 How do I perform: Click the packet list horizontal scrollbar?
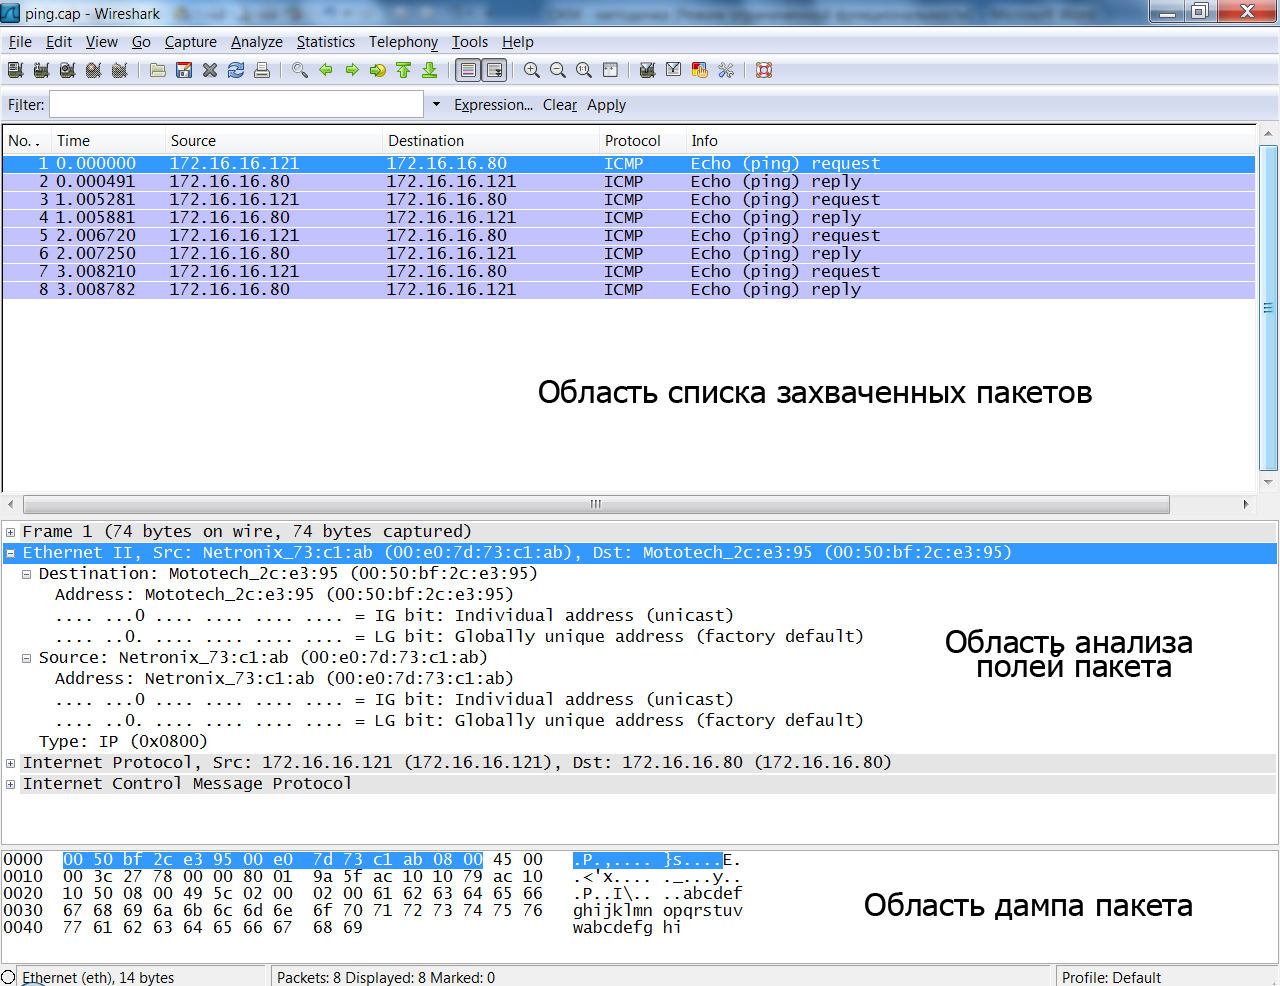[x=596, y=504]
